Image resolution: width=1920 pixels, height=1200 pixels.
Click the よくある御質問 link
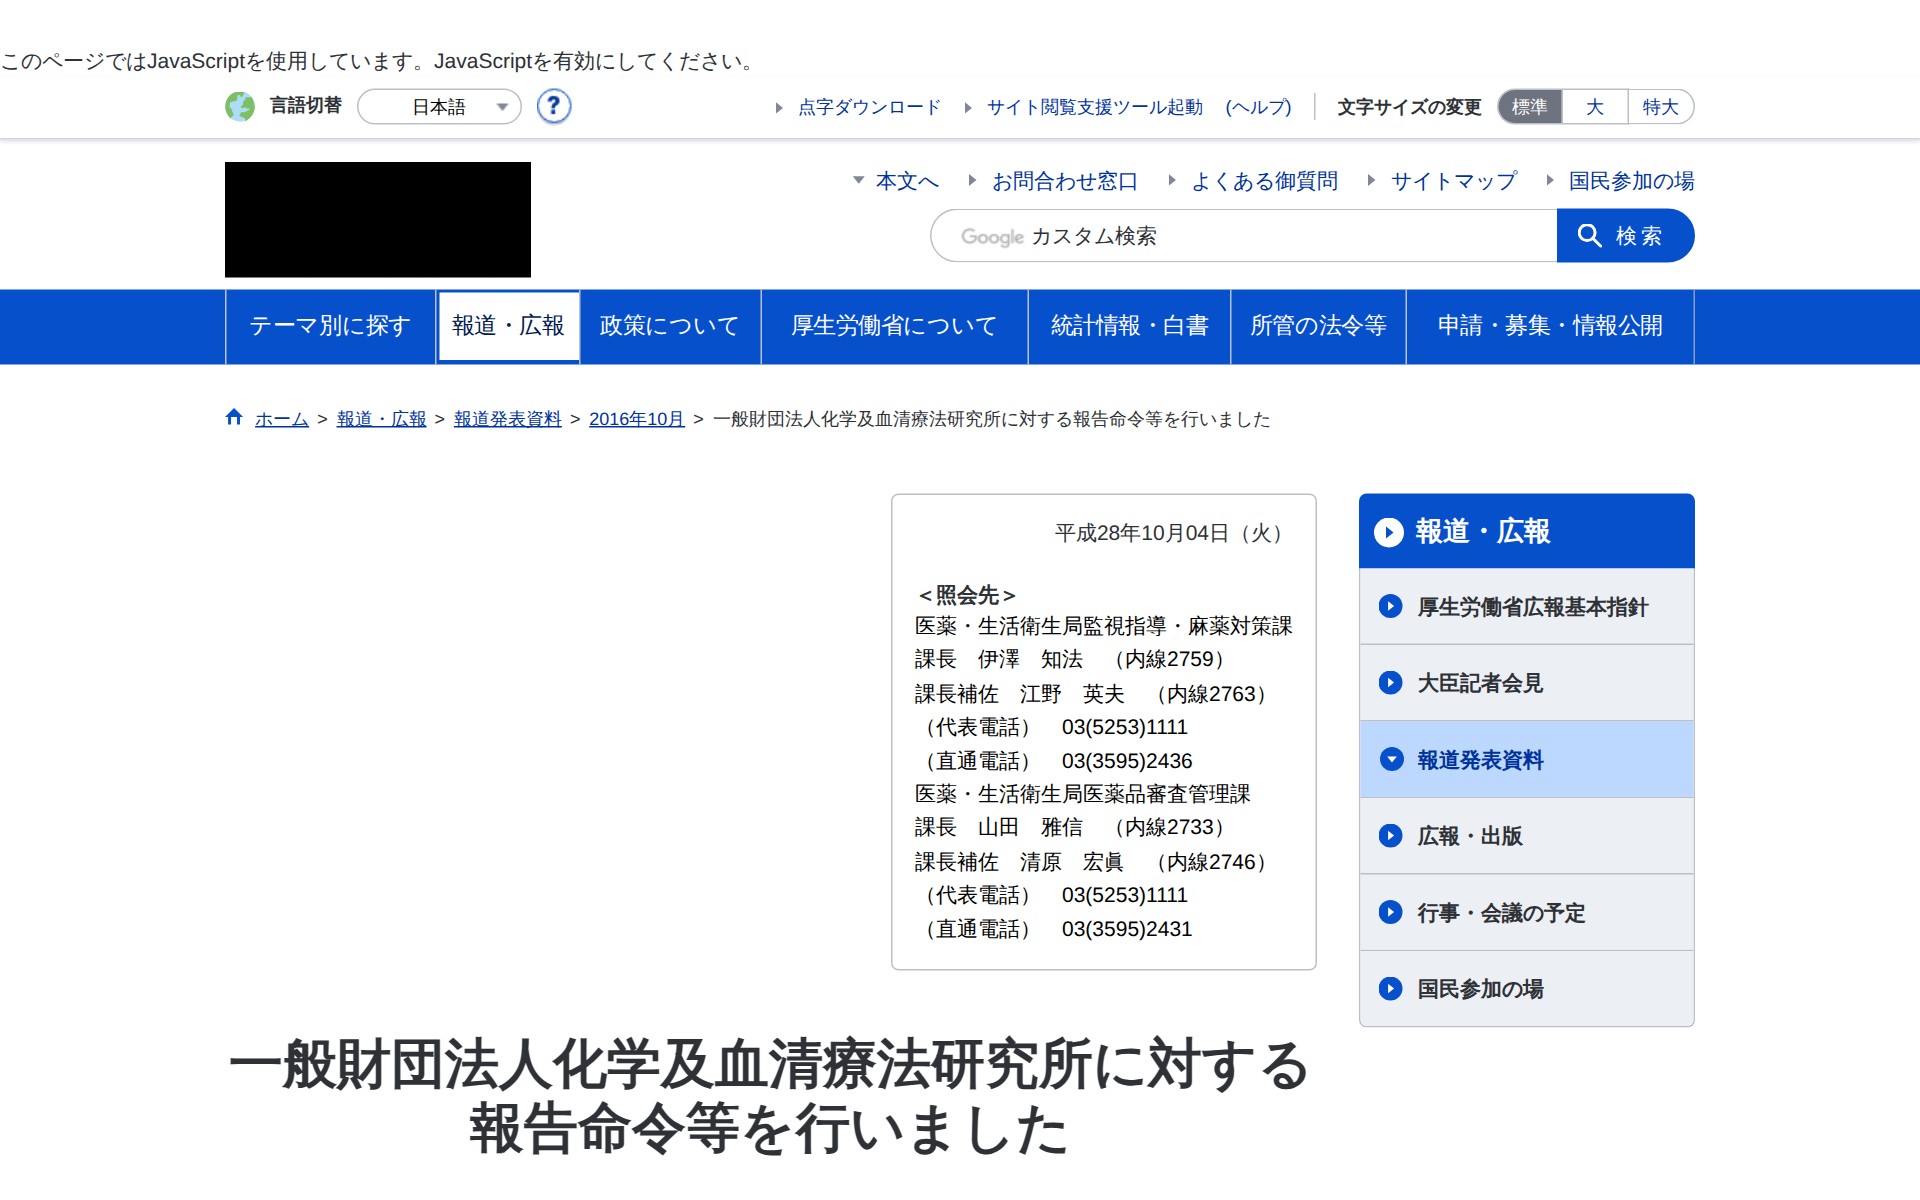[1265, 181]
